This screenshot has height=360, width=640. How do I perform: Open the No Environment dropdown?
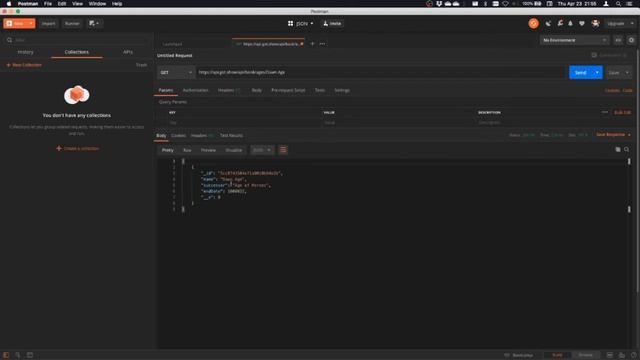click(x=574, y=40)
